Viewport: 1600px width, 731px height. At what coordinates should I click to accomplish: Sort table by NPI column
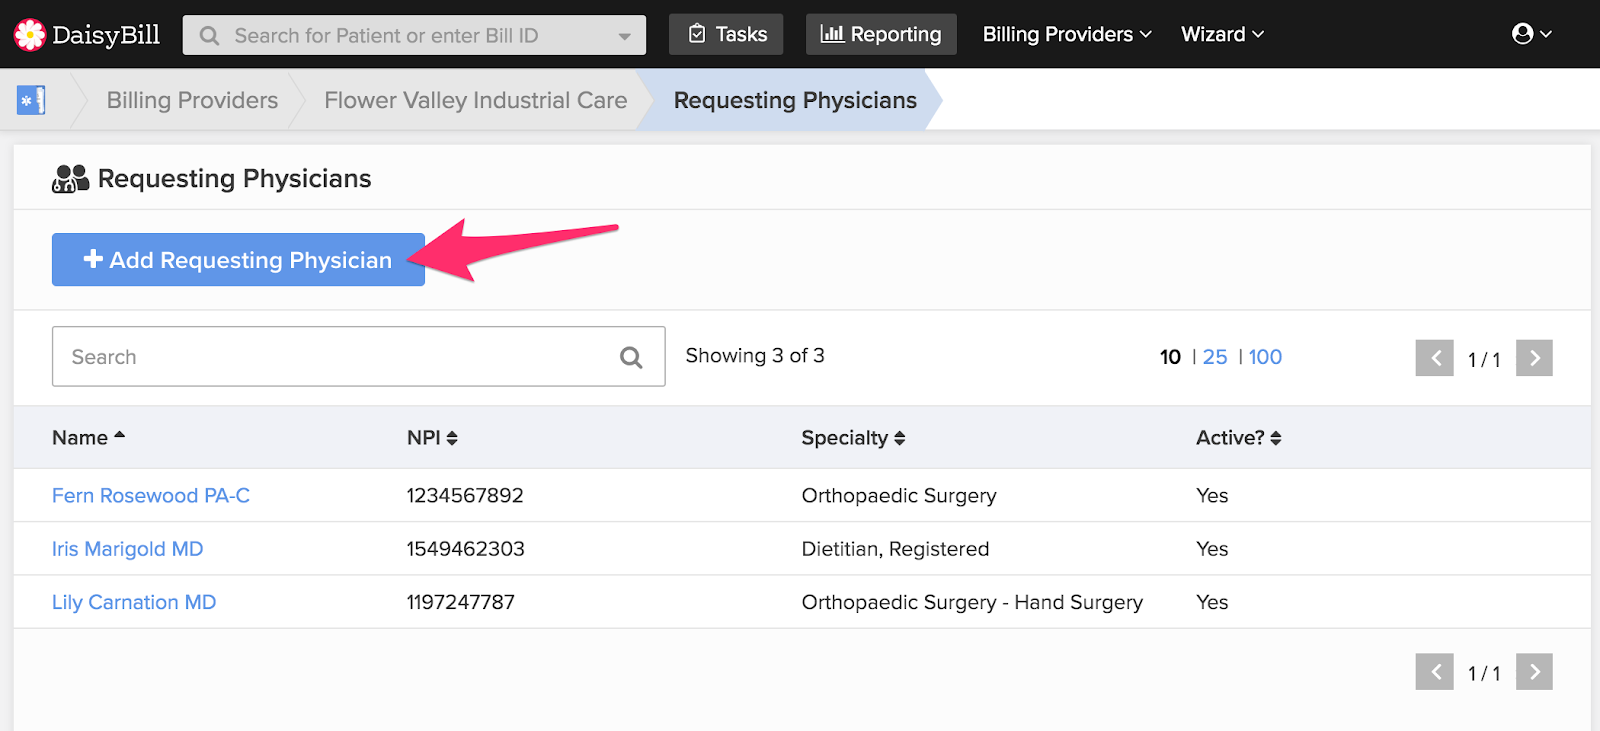coord(432,438)
